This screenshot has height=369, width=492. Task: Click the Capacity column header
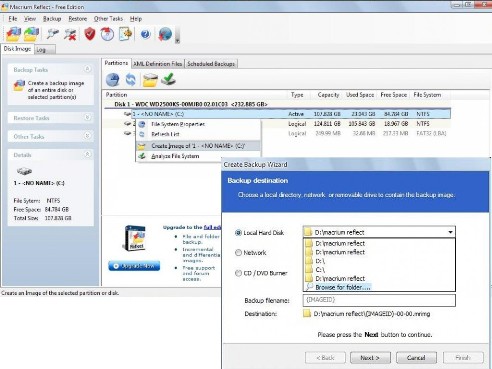(x=328, y=95)
